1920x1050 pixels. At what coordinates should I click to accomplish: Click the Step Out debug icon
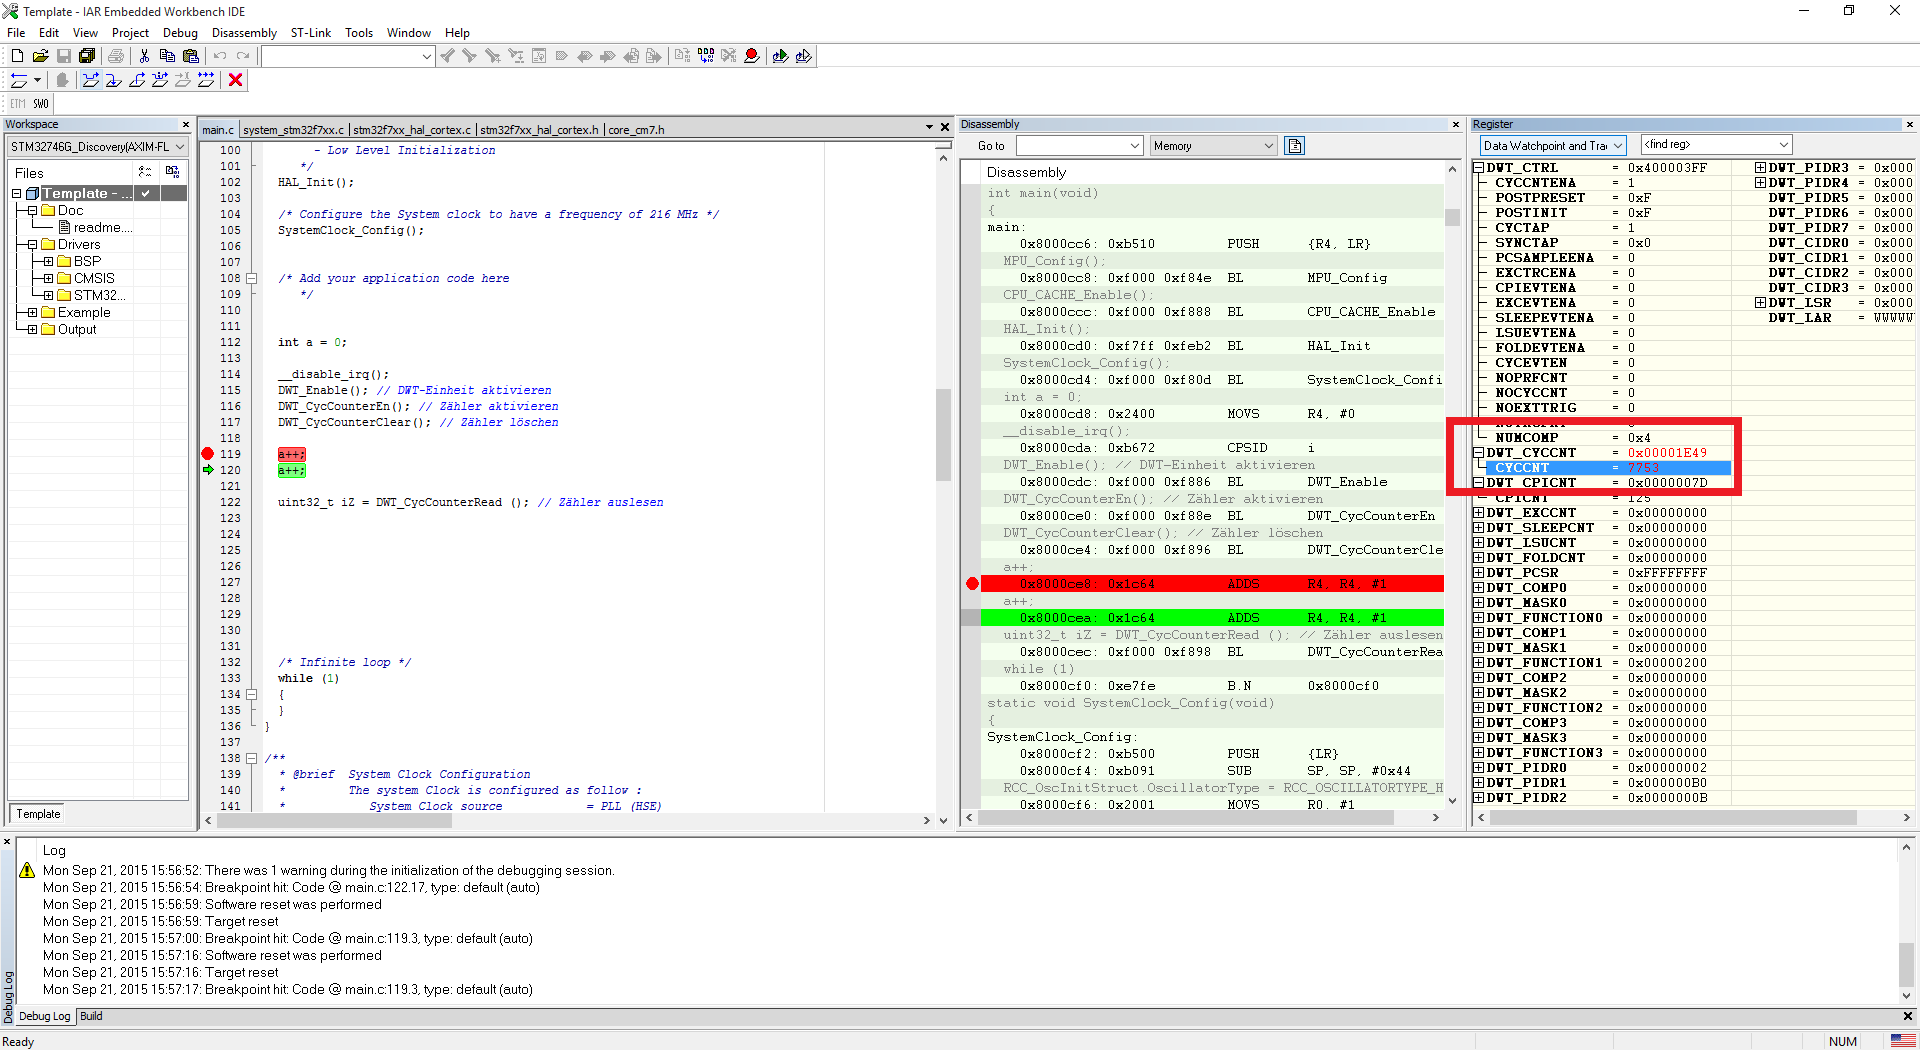[x=137, y=80]
